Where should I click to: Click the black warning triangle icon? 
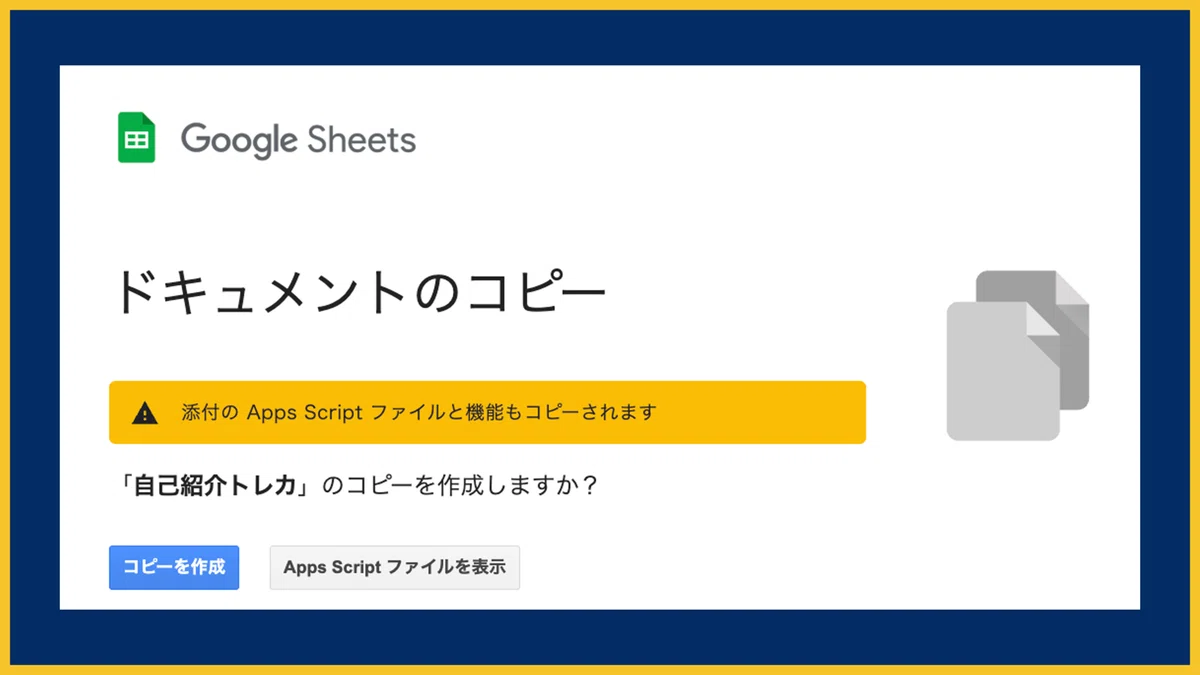tap(145, 412)
